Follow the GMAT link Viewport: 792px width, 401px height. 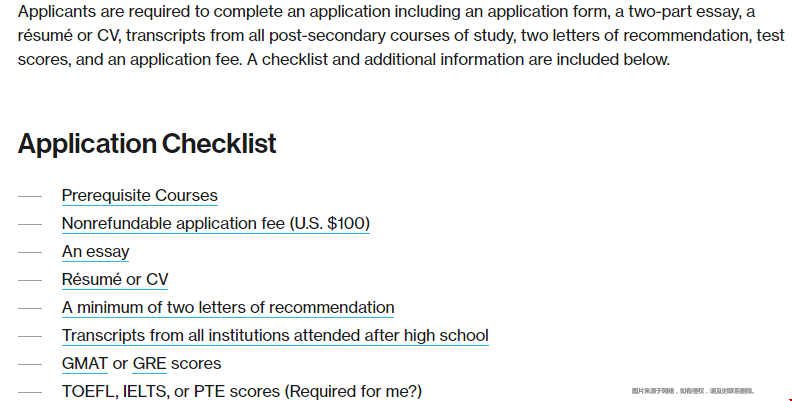point(84,364)
